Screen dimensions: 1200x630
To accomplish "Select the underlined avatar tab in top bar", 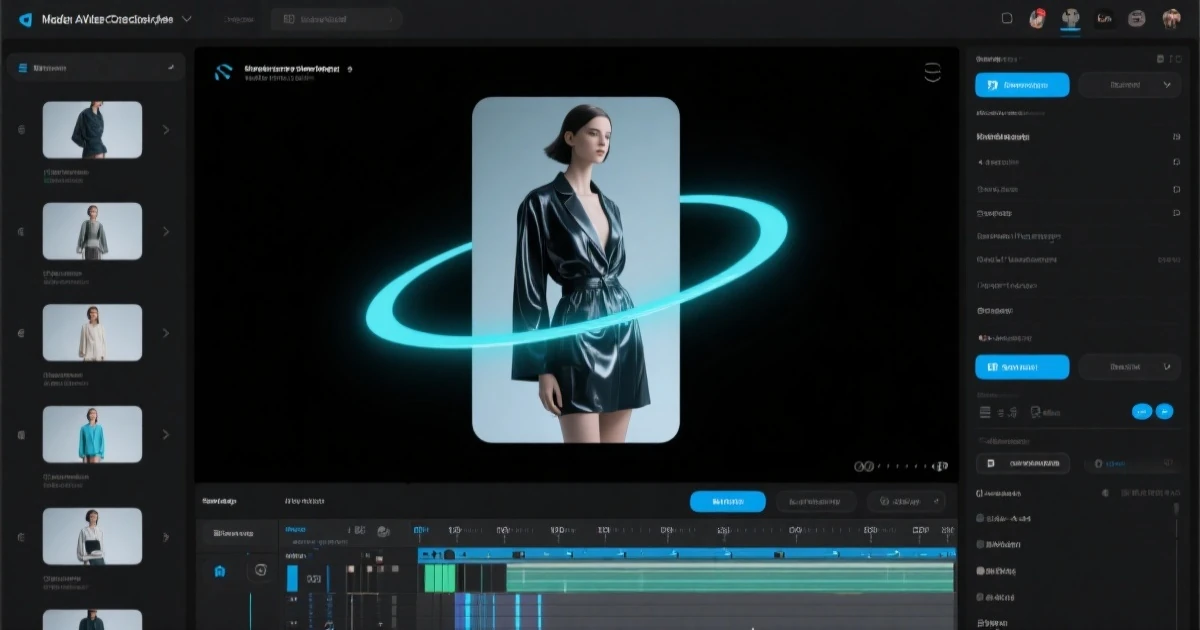I will pyautogui.click(x=1071, y=18).
